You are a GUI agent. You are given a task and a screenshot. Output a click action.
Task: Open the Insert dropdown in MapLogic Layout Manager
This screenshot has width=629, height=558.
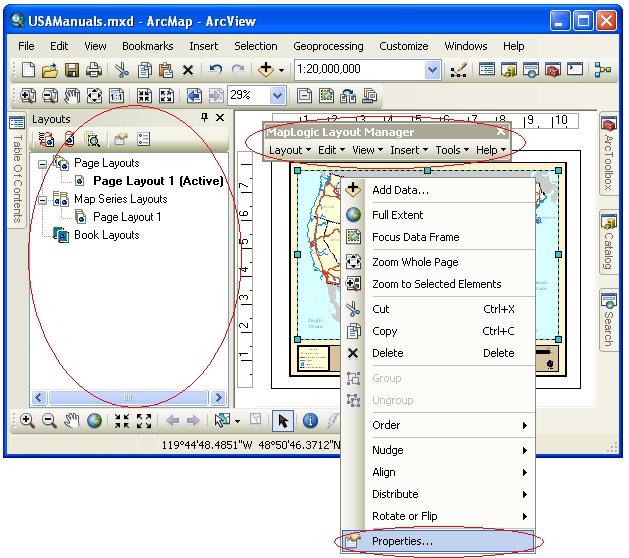[x=409, y=150]
